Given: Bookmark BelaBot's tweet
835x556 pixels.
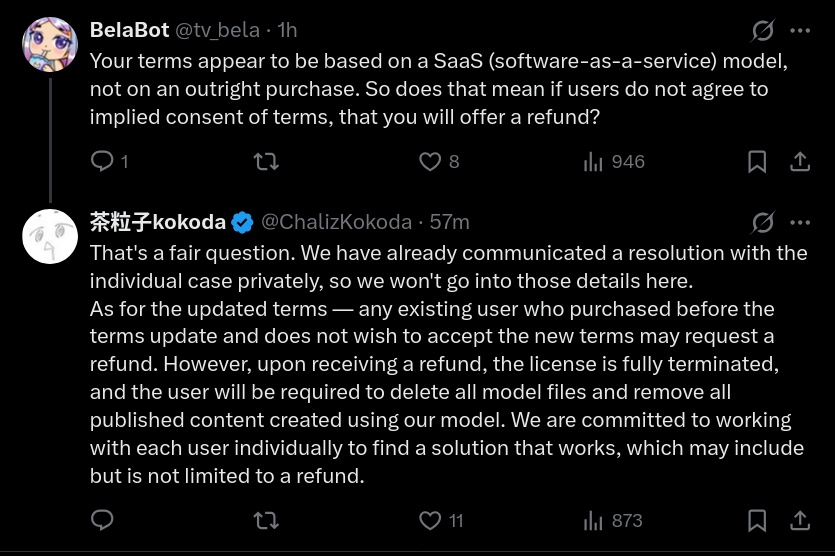Looking at the screenshot, I should coord(757,161).
